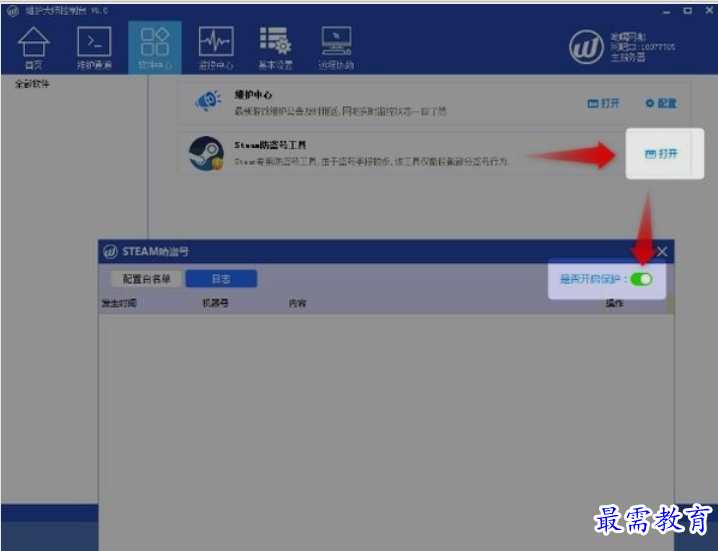Close the STEAM防盗号 dialog

(662, 251)
